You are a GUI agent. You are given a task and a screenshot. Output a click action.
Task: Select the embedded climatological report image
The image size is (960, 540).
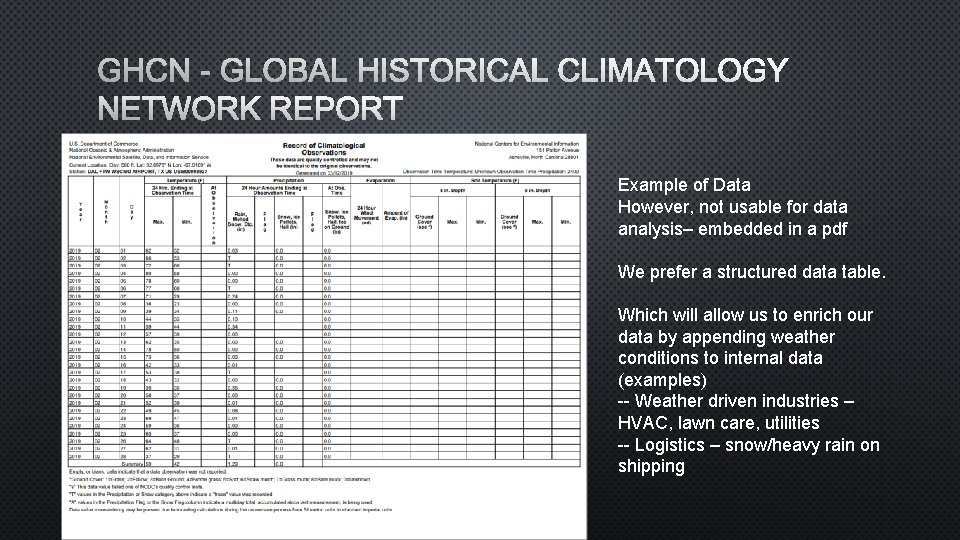click(x=324, y=336)
